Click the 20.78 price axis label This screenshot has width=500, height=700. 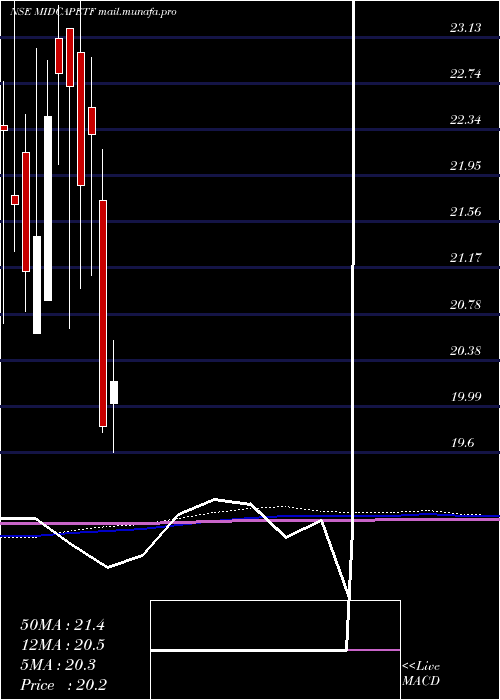tap(466, 305)
